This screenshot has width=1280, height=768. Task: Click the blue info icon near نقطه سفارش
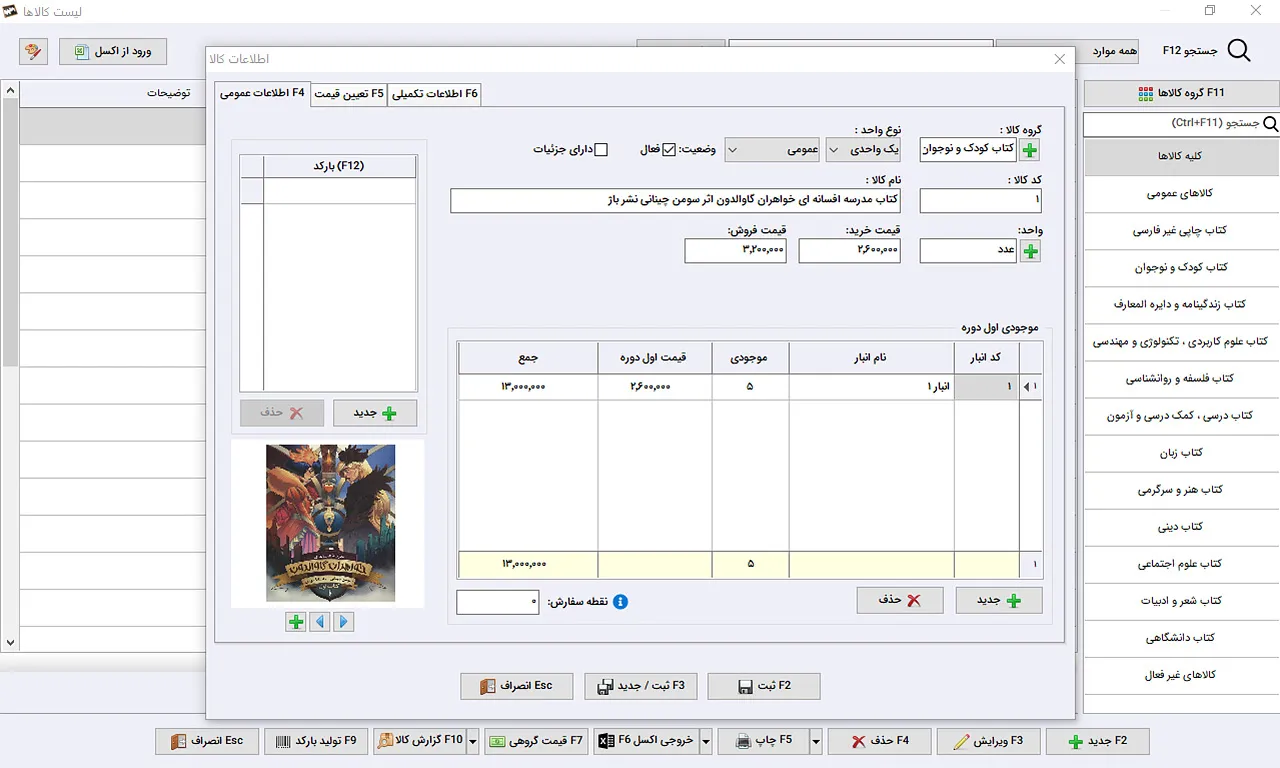click(620, 602)
